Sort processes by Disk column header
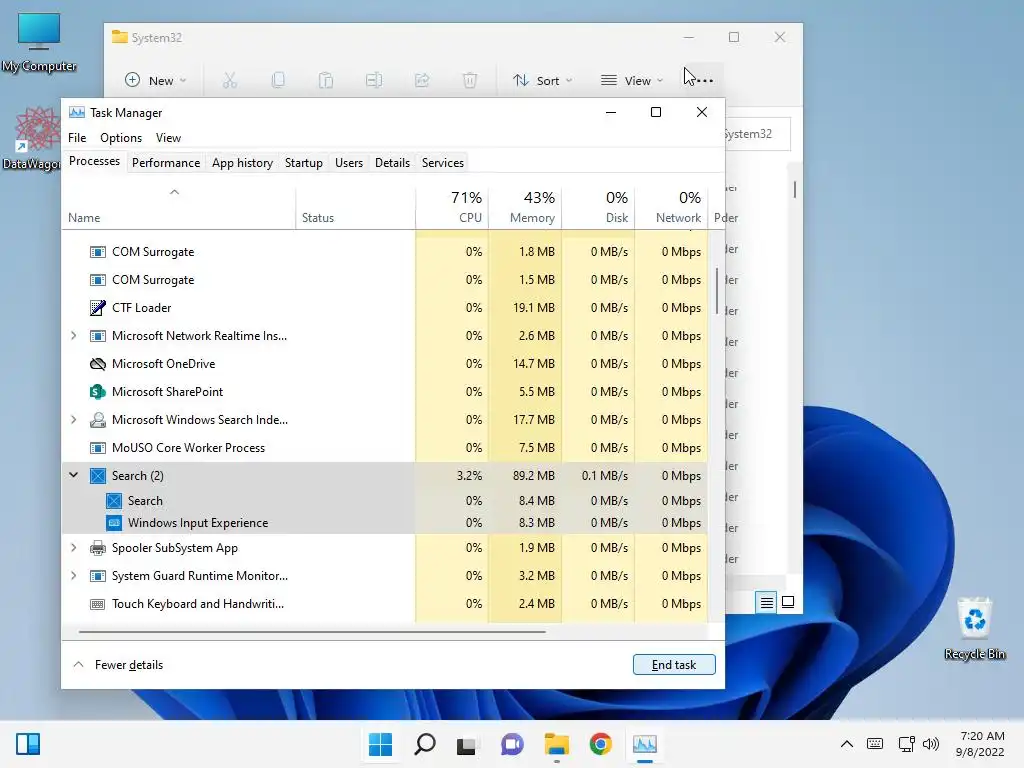The height and width of the screenshot is (768, 1024). (x=598, y=207)
